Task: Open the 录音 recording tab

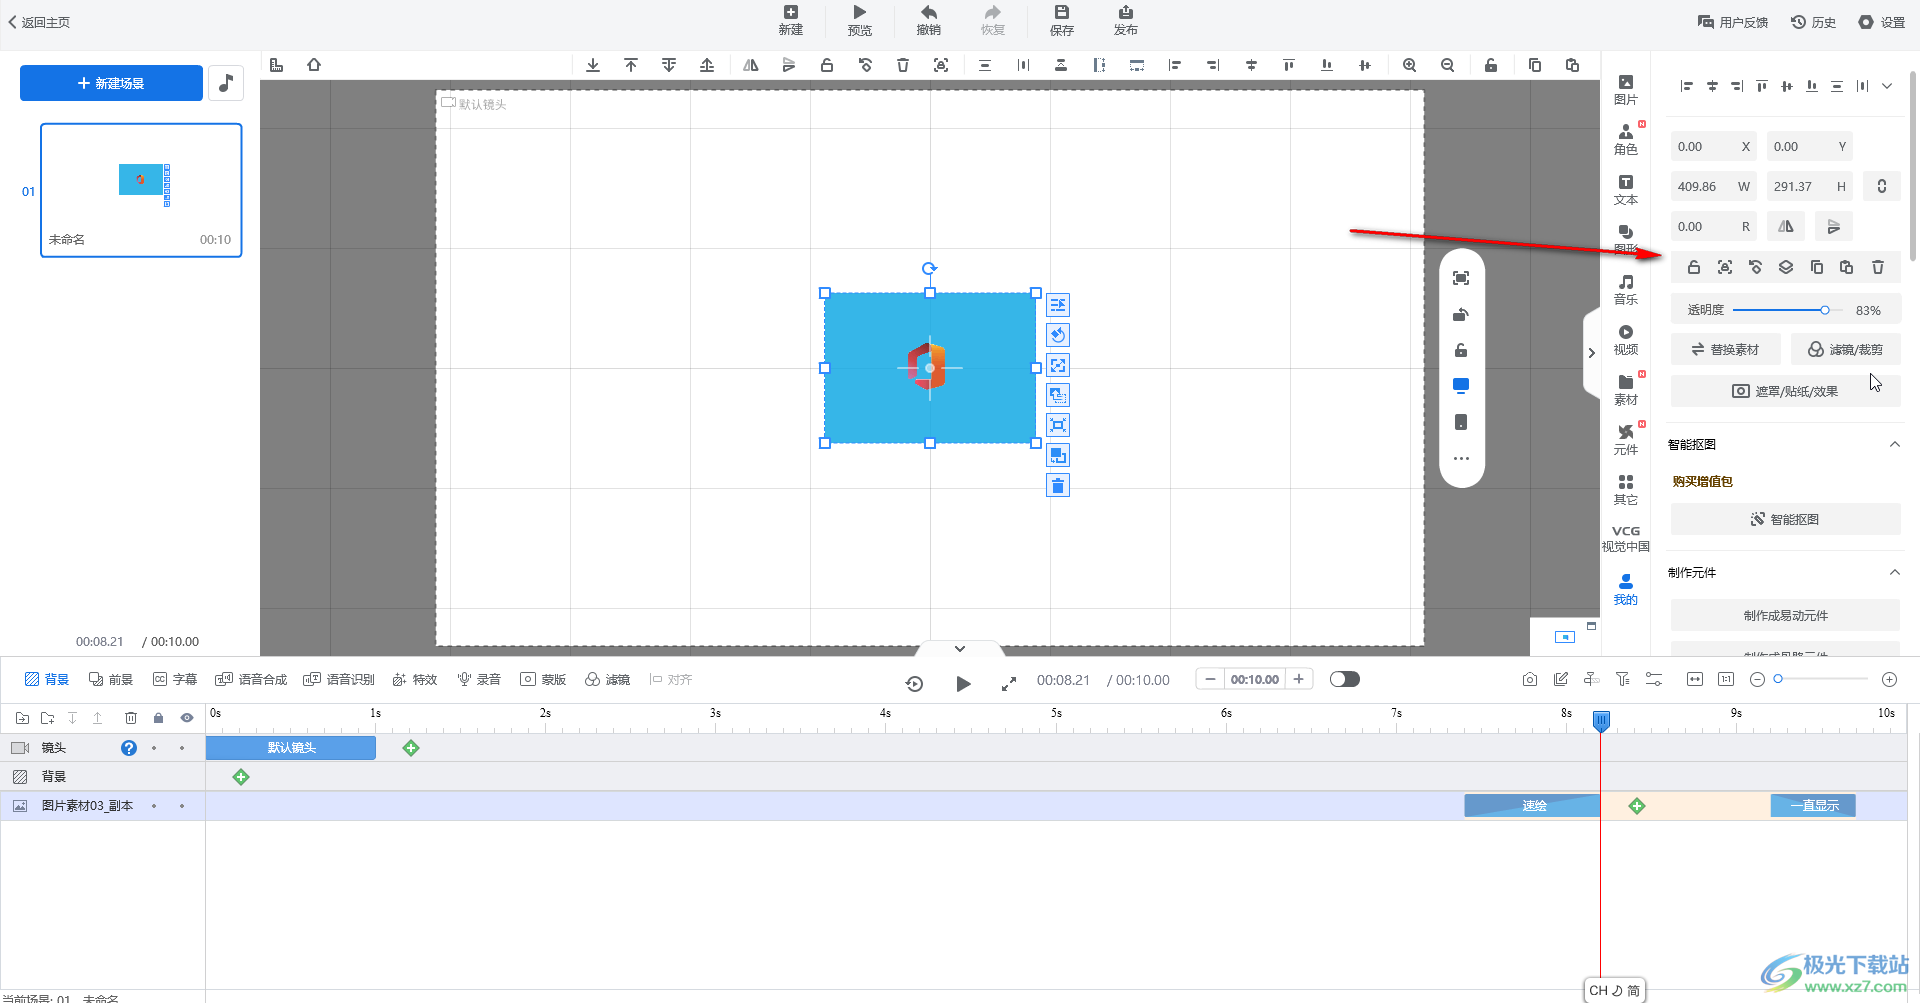Action: pos(479,679)
